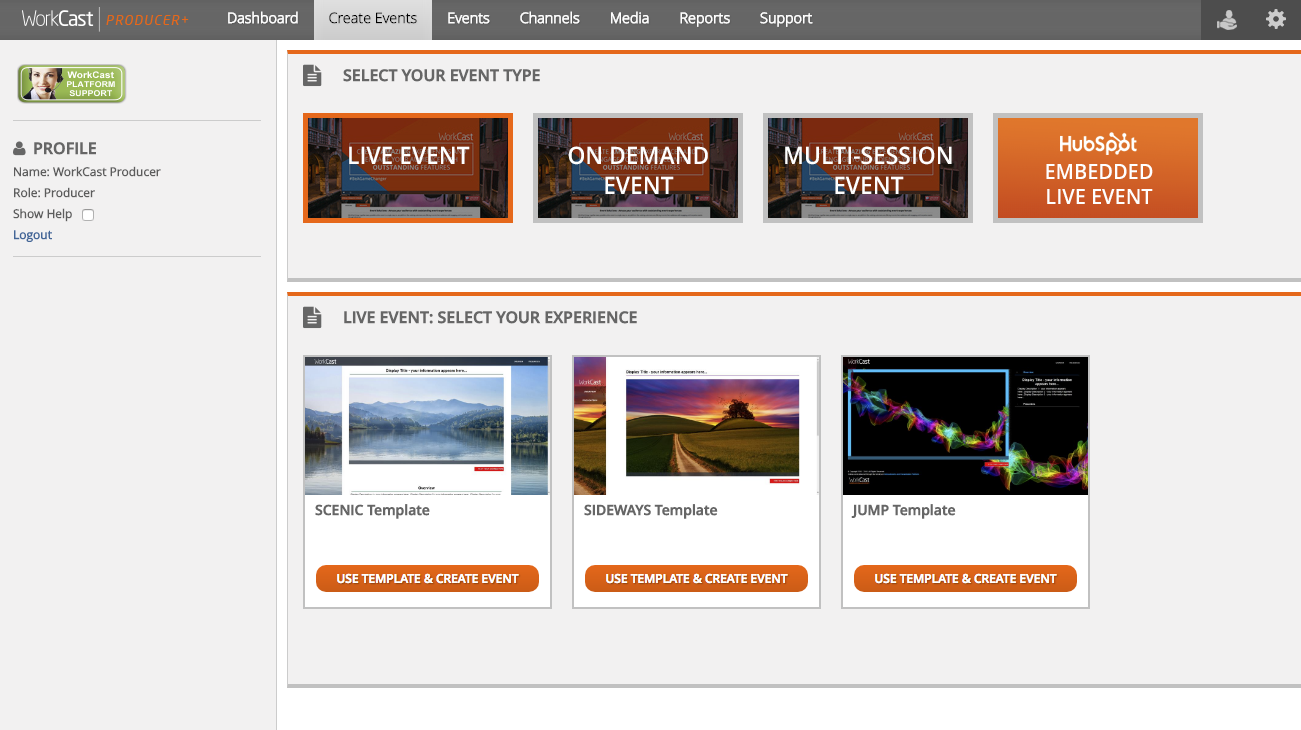Click the PROFILE heading text
The image size is (1301, 730).
(65, 148)
